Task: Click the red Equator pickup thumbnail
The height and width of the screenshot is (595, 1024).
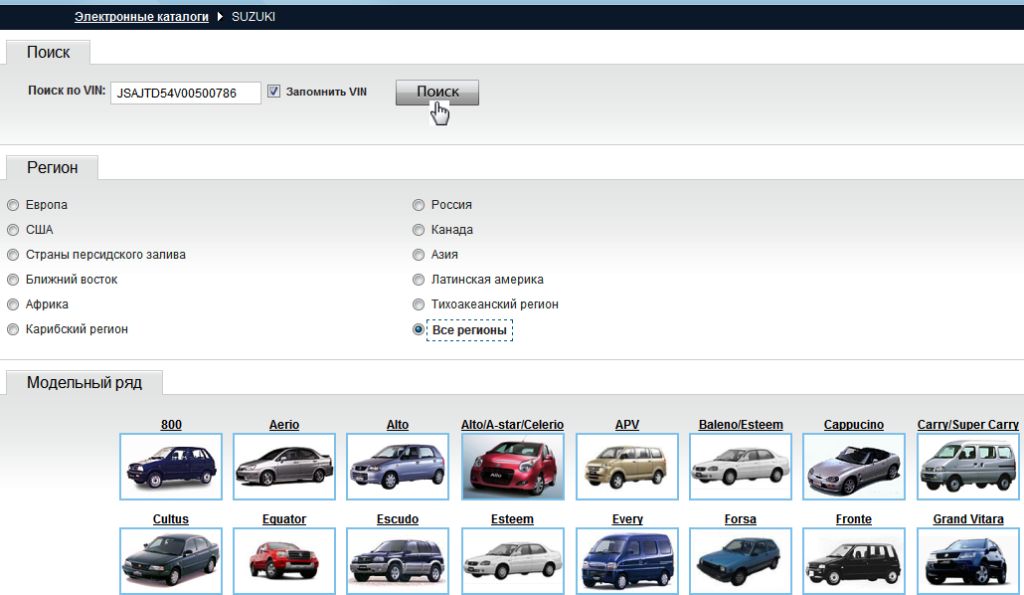Action: (x=284, y=561)
